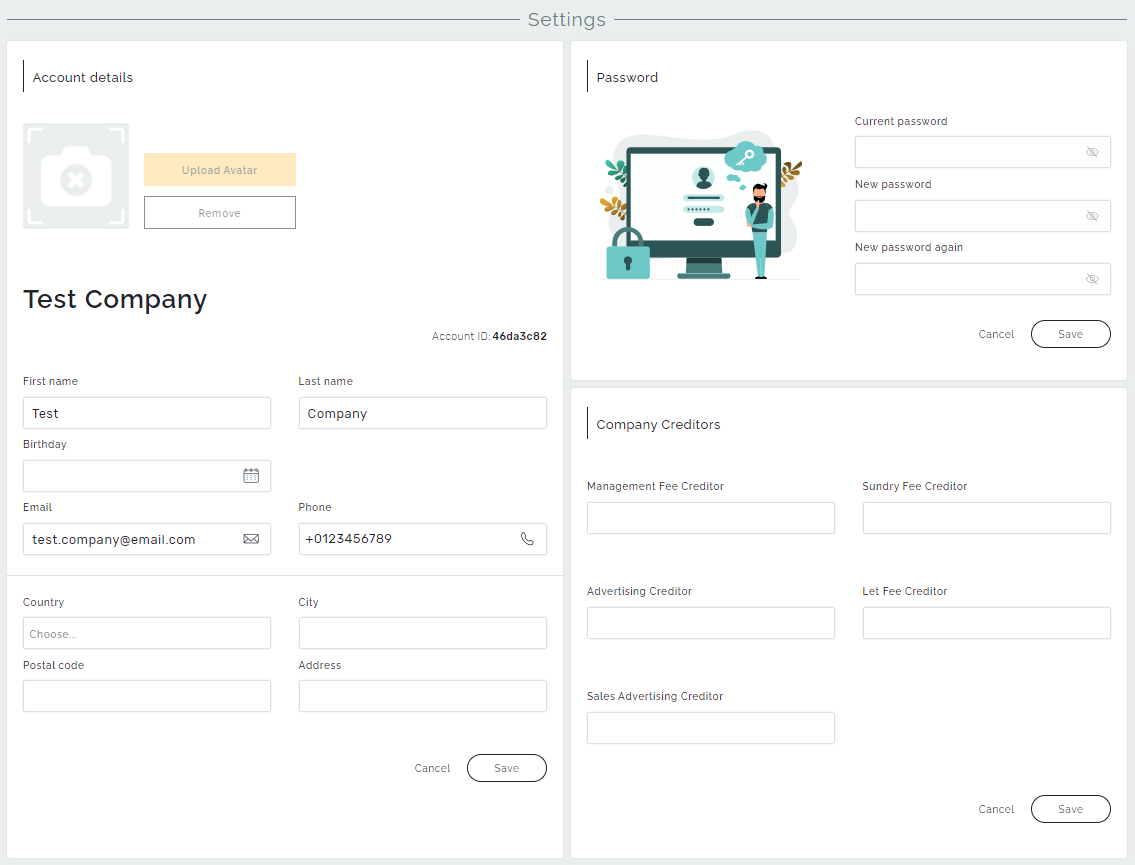1135x865 pixels.
Task: Save the Company Creditors form
Action: click(x=1071, y=809)
